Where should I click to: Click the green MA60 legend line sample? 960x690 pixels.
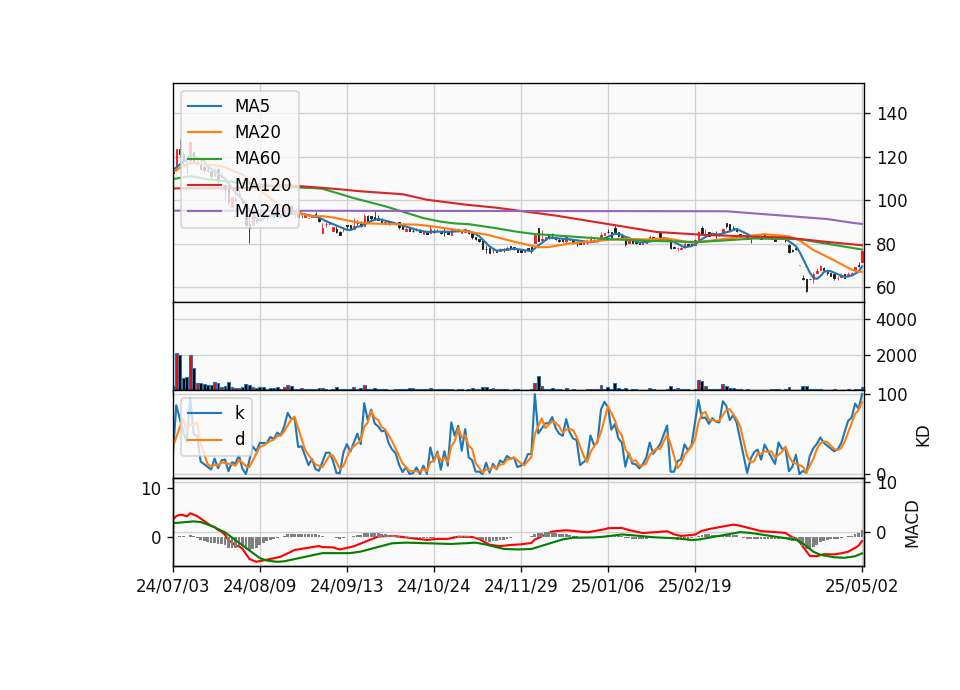(204, 158)
